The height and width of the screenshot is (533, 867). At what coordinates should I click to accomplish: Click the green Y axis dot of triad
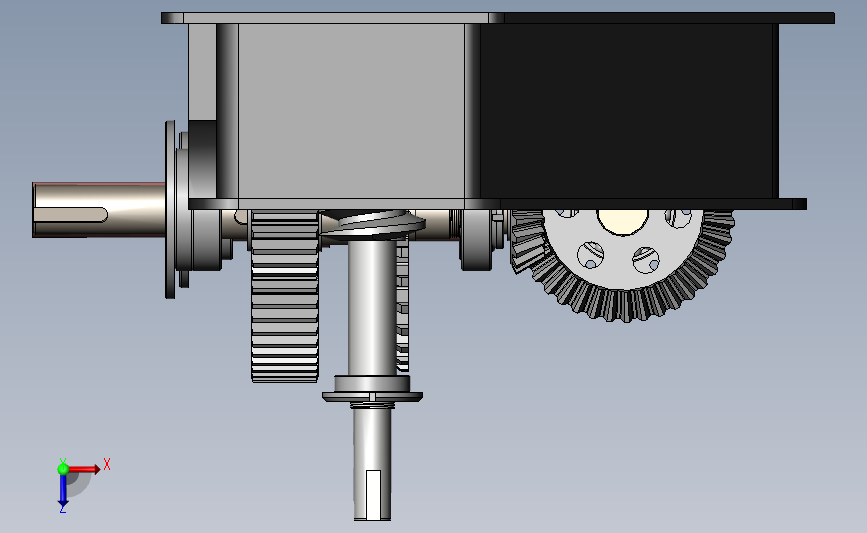[63, 469]
